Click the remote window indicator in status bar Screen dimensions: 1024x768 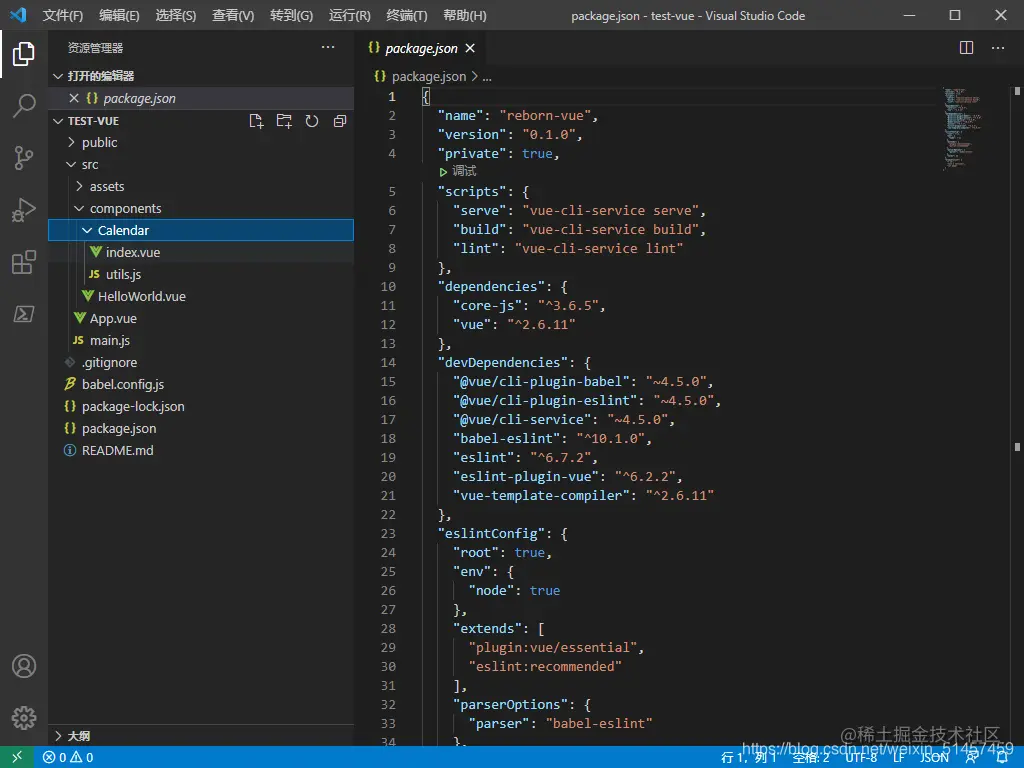point(17,757)
